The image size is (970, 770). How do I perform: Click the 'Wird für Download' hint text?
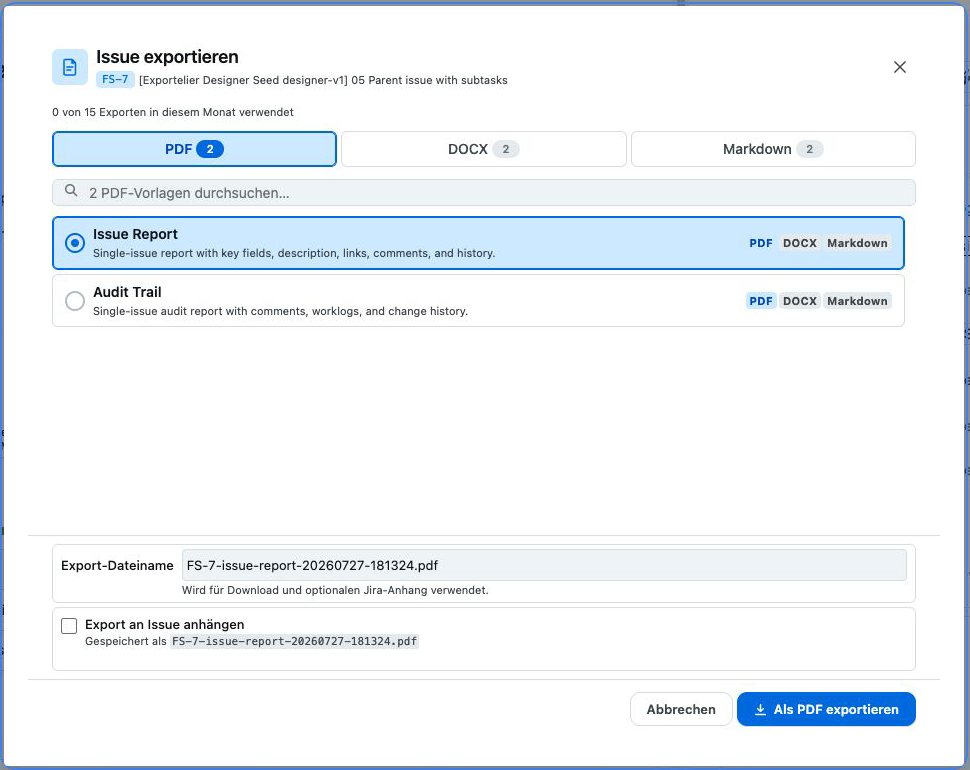[x=335, y=590]
